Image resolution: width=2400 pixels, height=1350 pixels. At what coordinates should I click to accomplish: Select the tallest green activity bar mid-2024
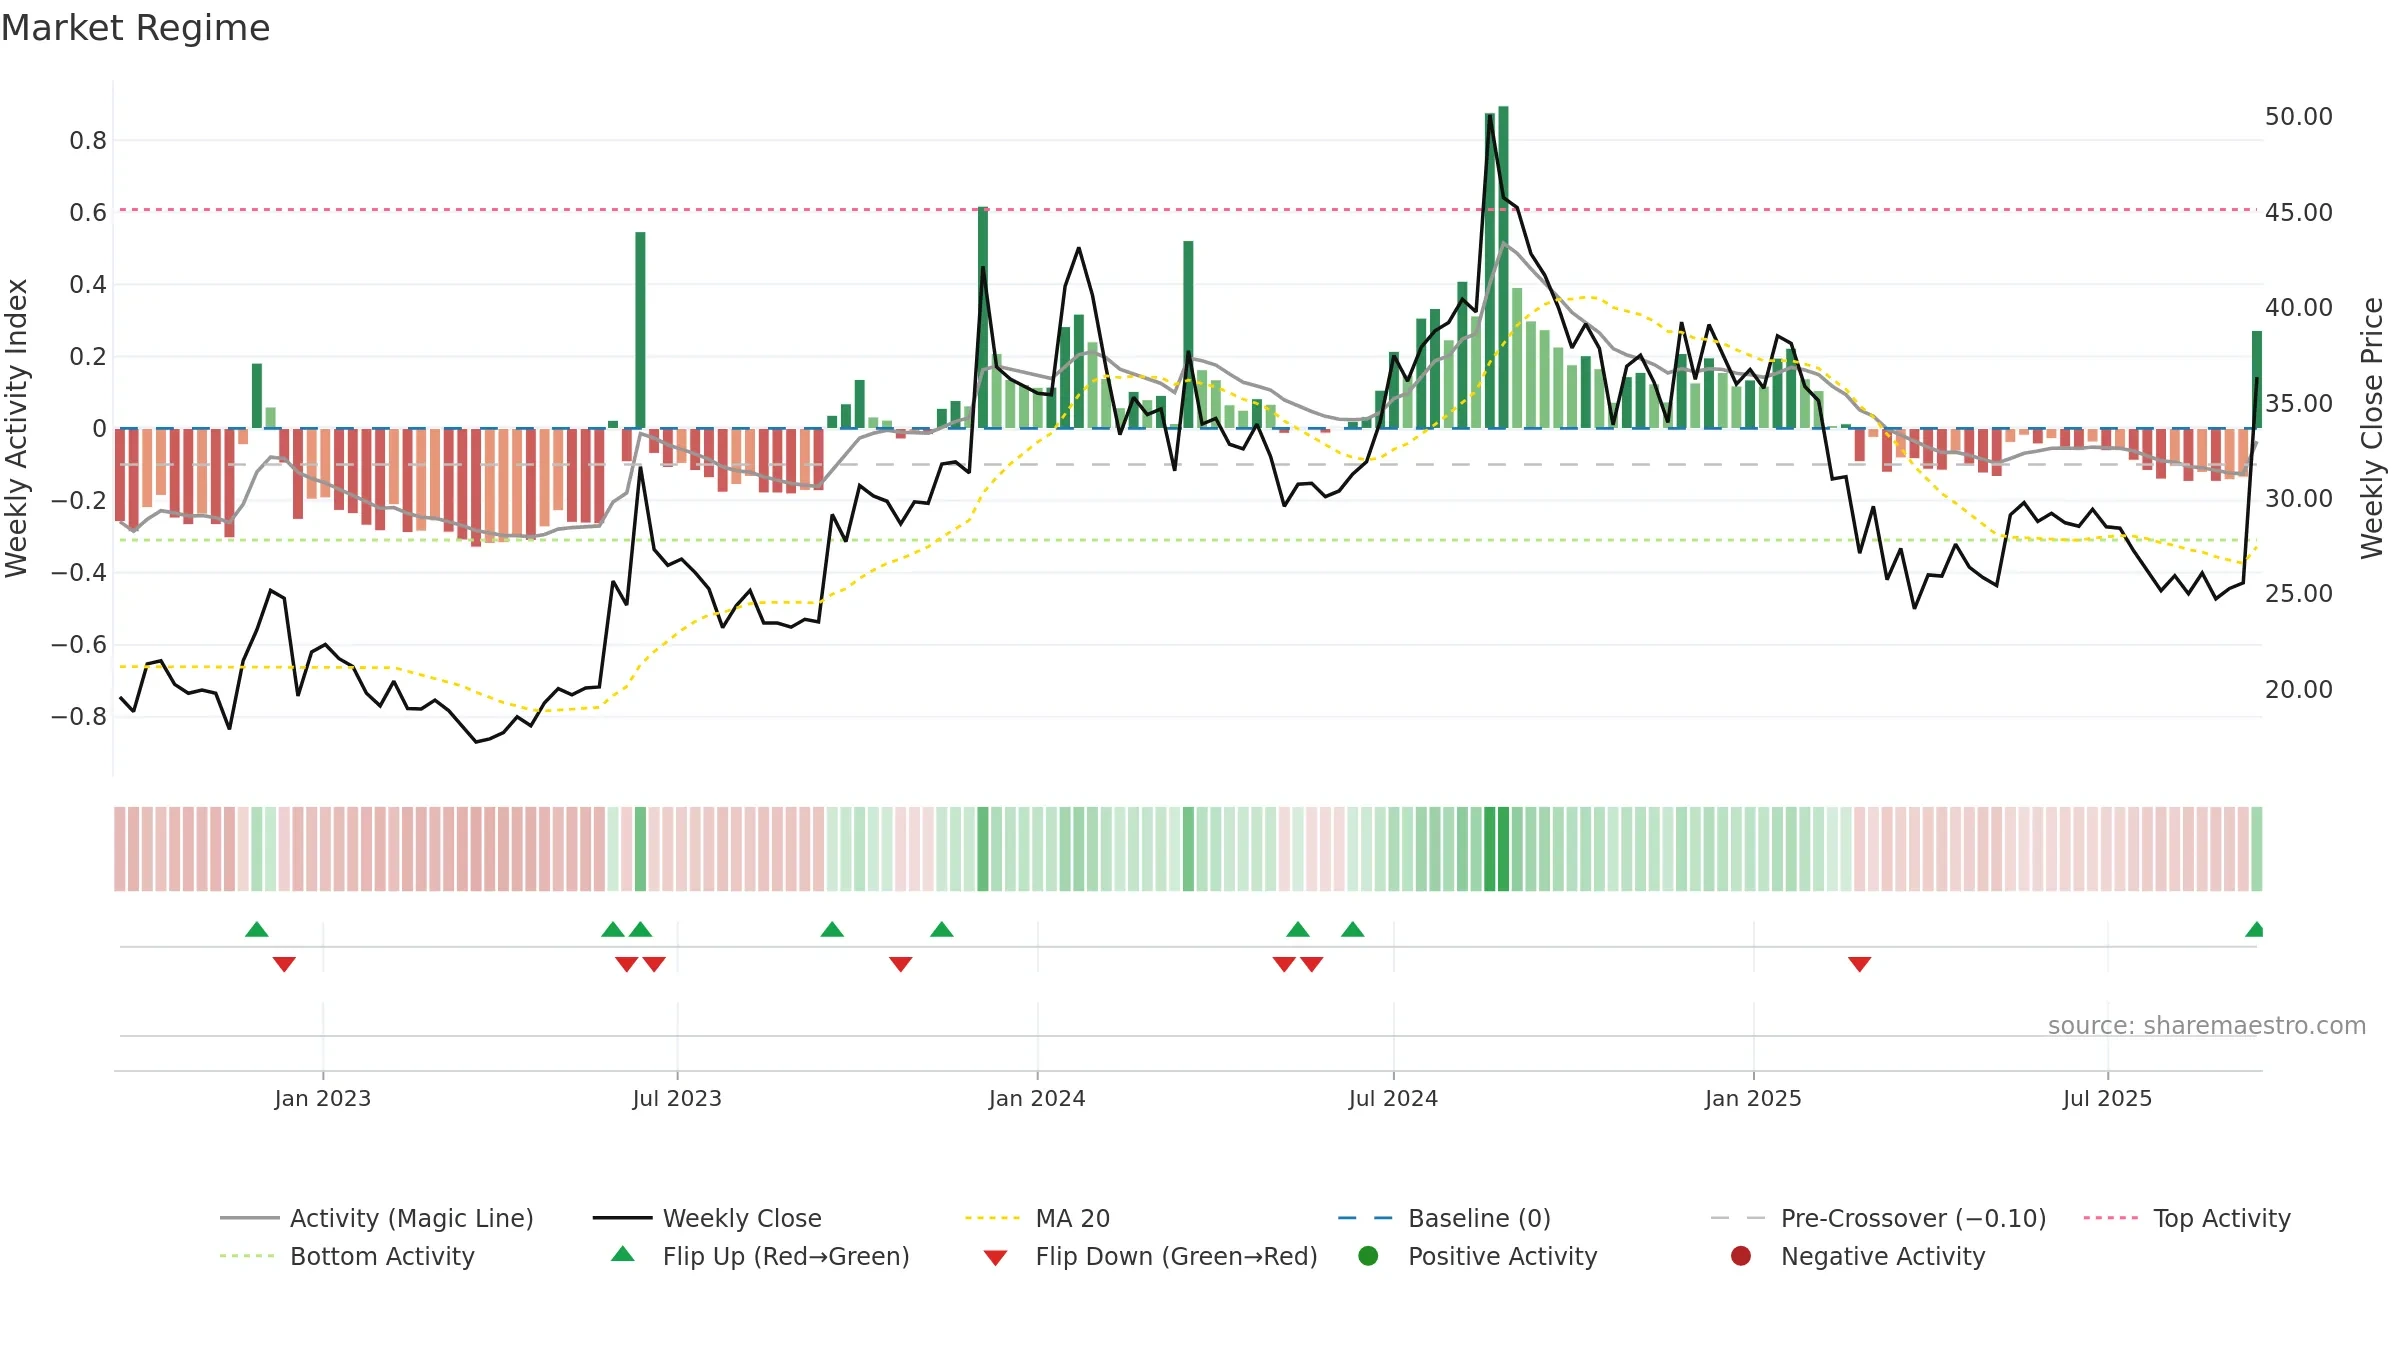1503,267
